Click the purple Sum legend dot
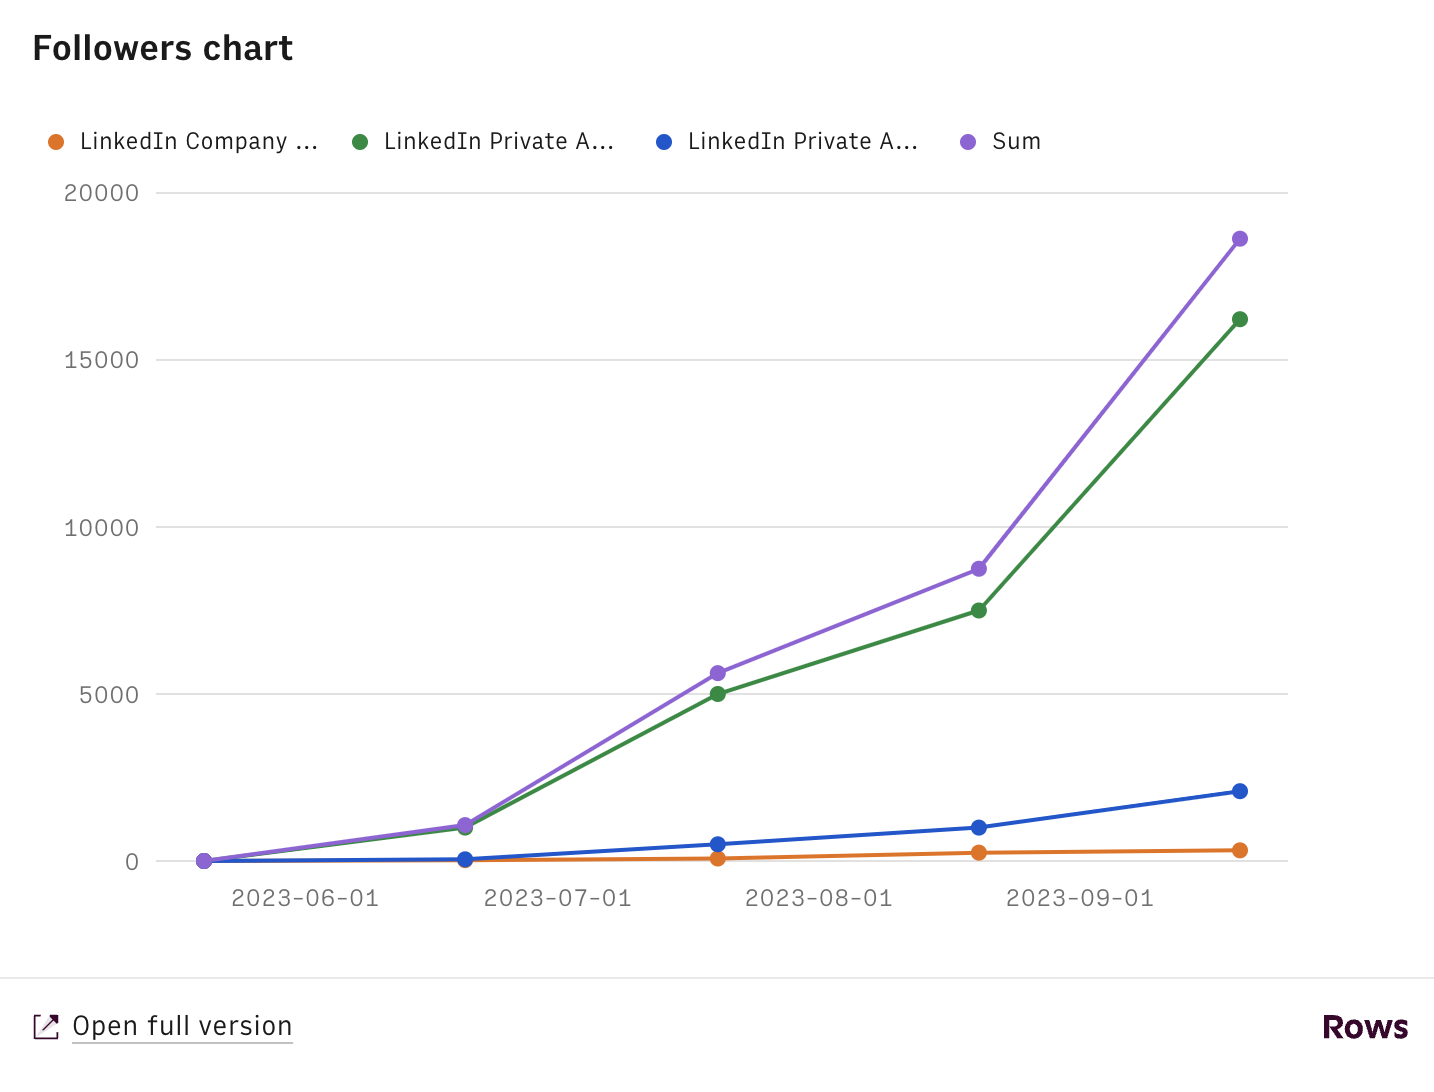 [x=968, y=142]
